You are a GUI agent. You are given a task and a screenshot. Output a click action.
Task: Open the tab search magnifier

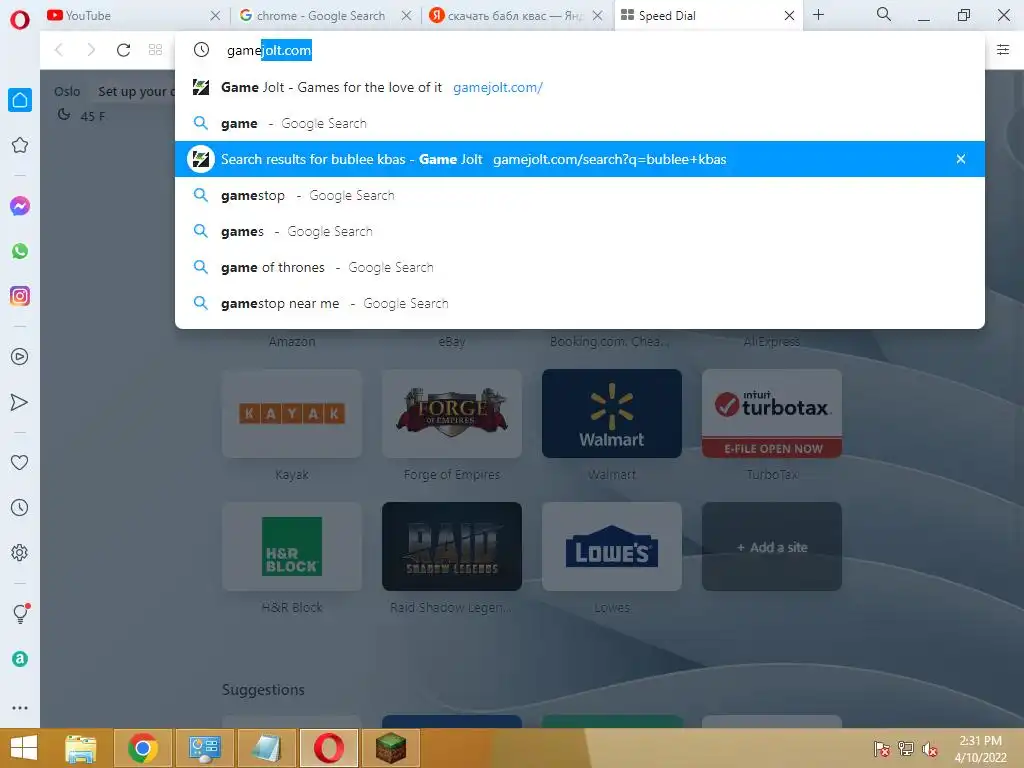click(883, 14)
